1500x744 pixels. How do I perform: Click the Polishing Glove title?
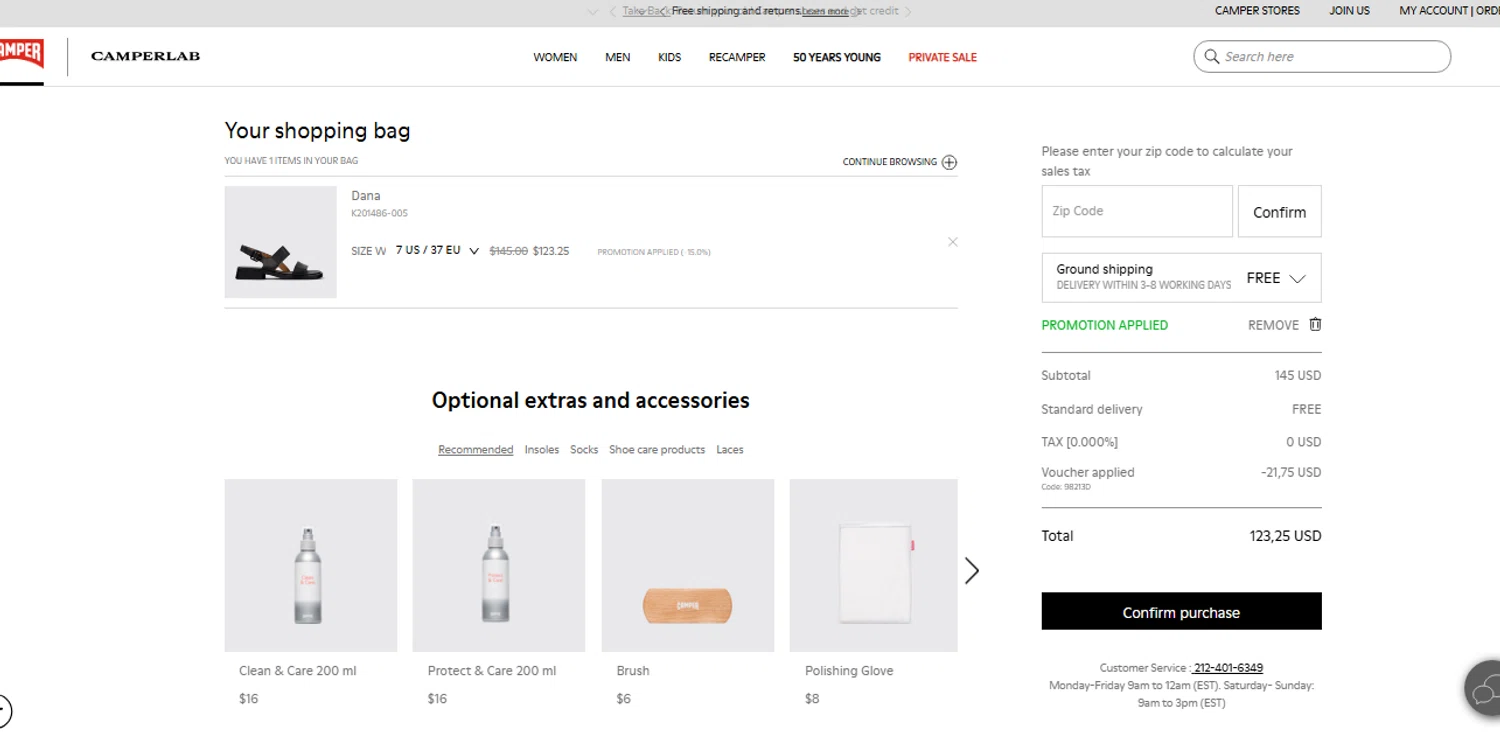click(x=849, y=671)
